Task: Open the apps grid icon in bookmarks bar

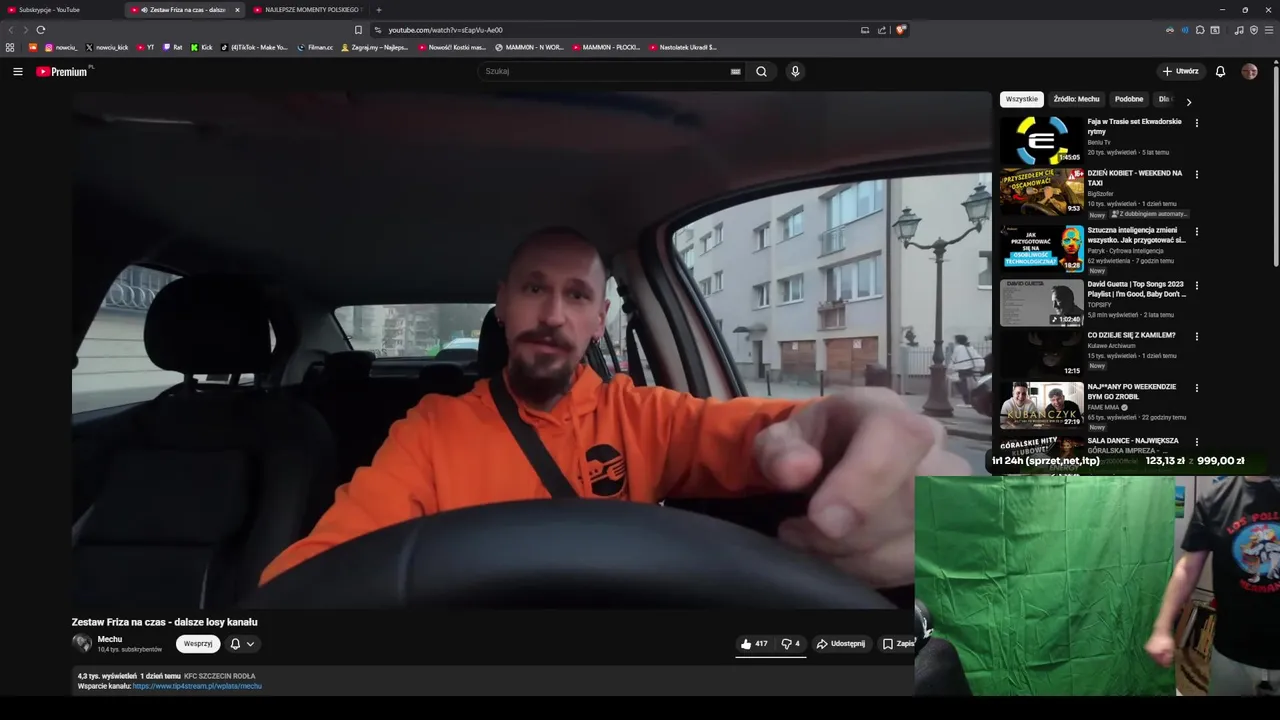Action: (10, 47)
